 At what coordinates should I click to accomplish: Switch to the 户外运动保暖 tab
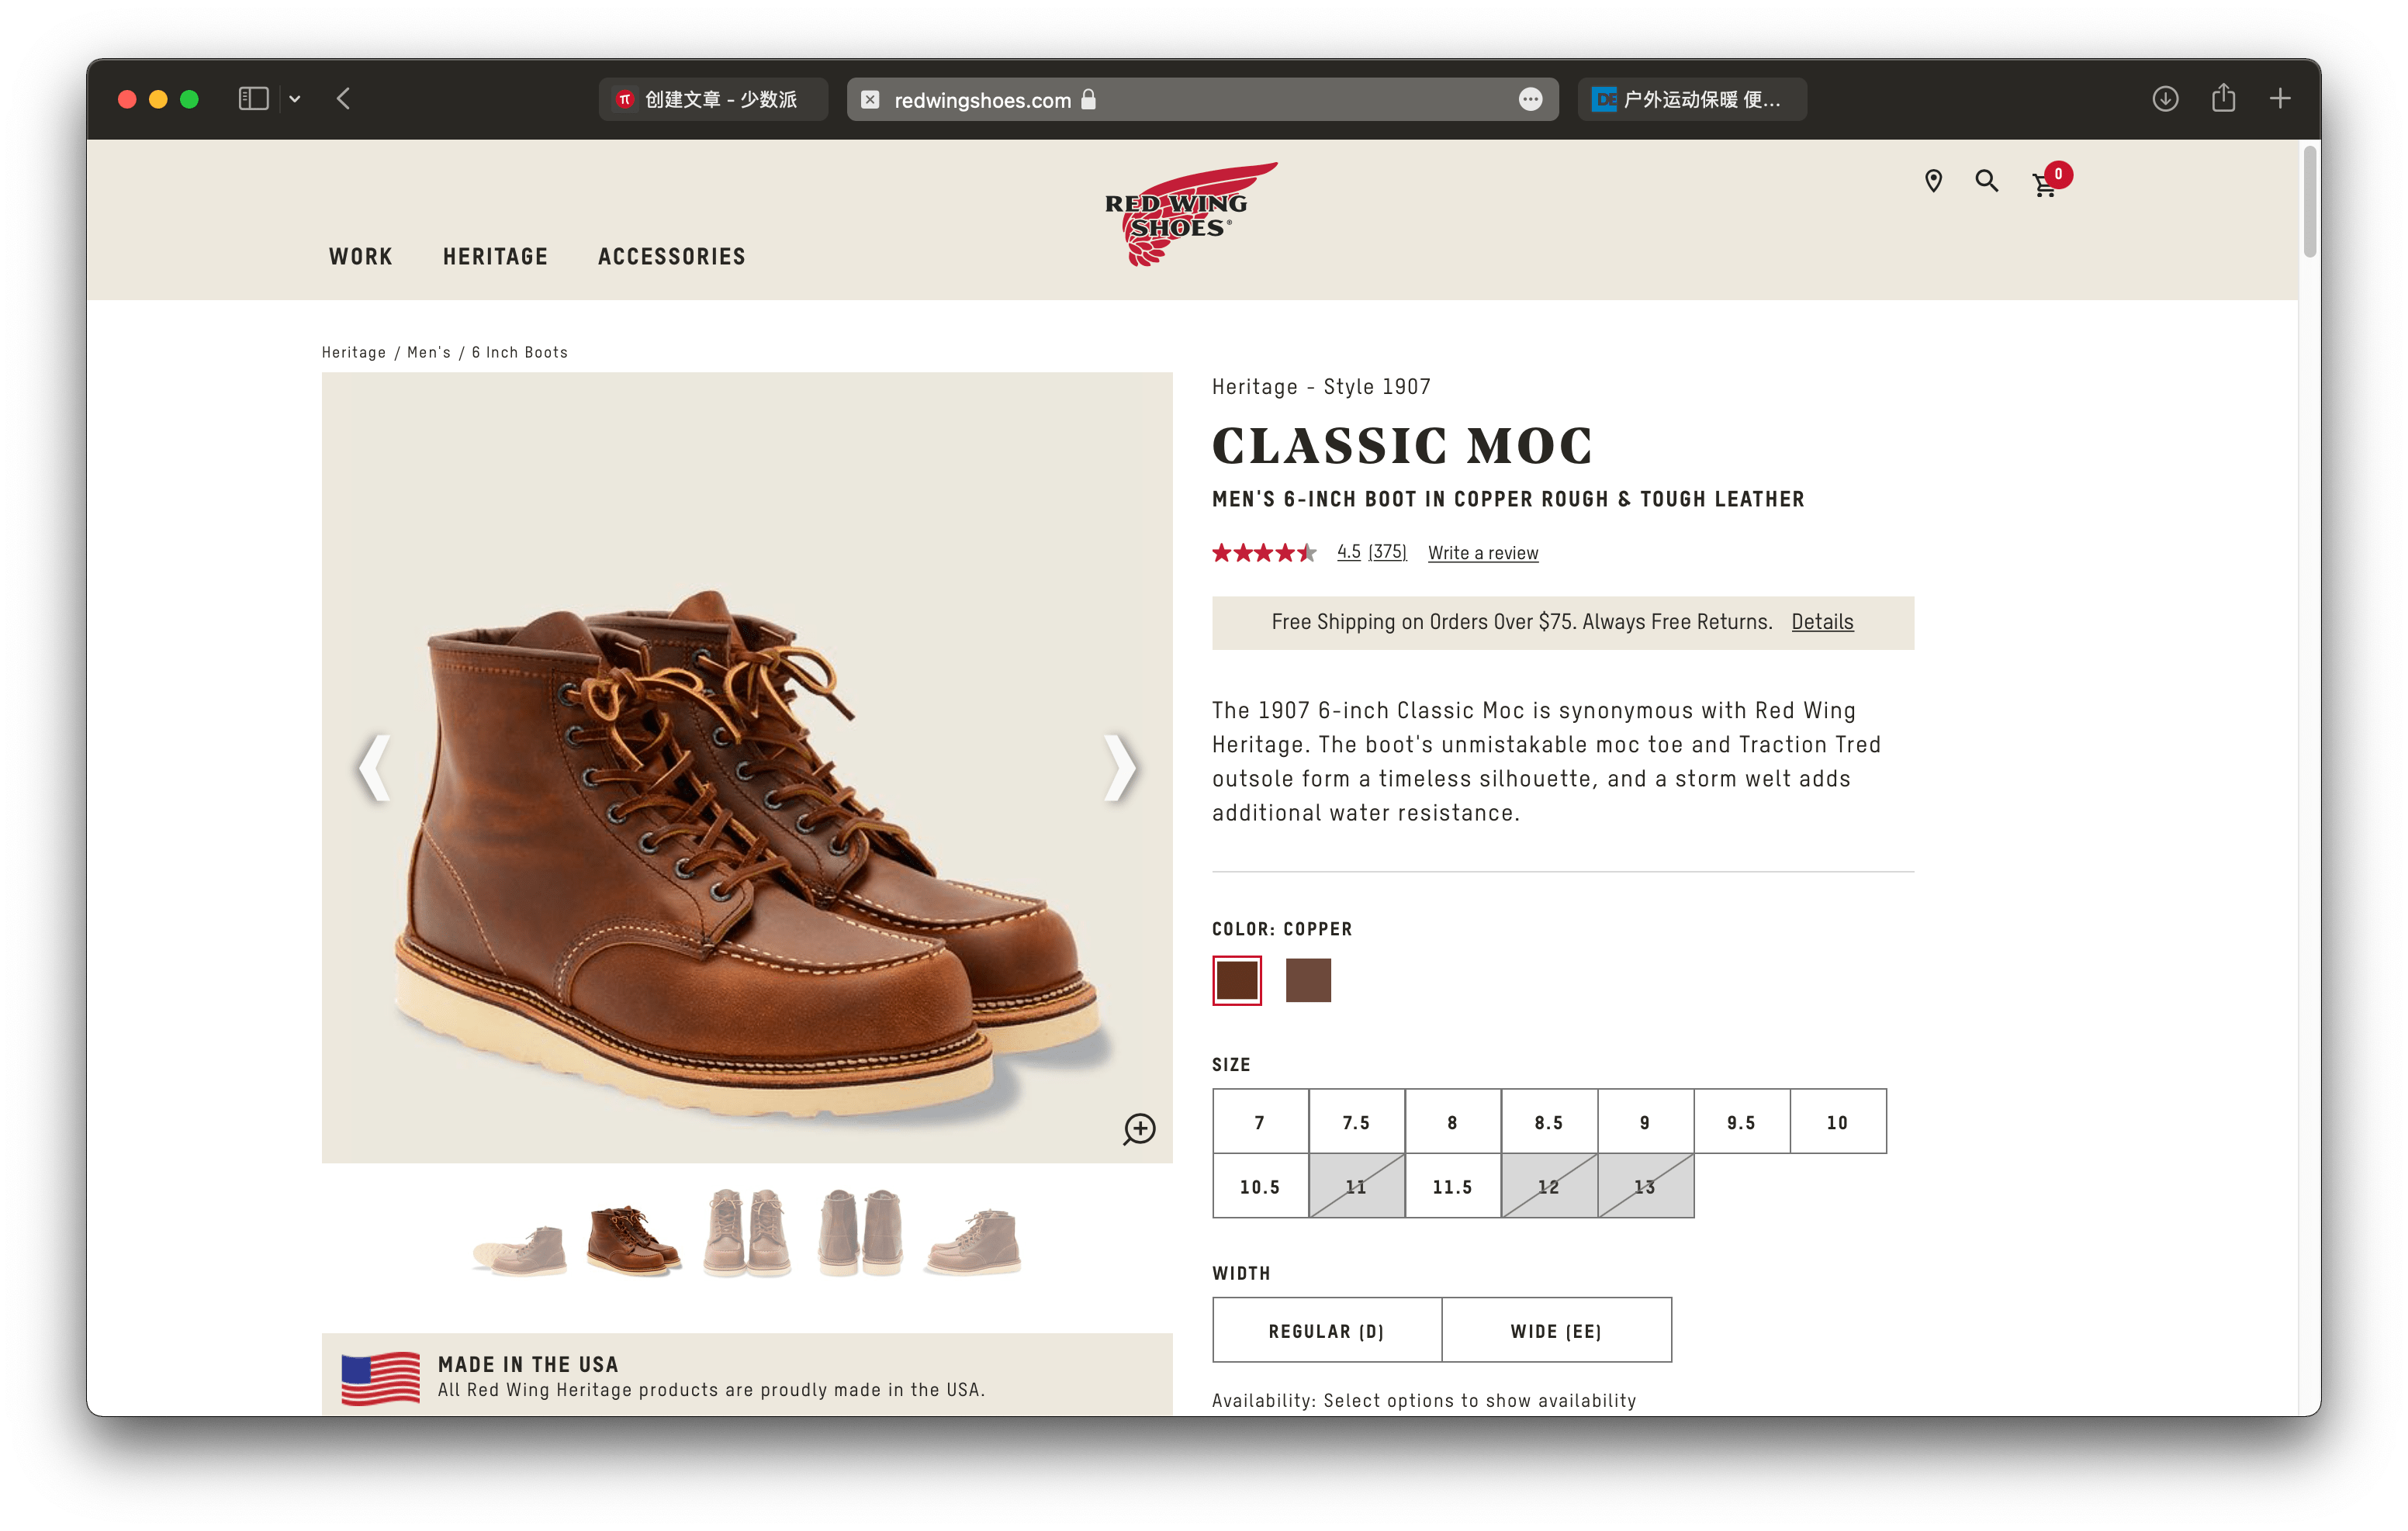coord(1692,99)
